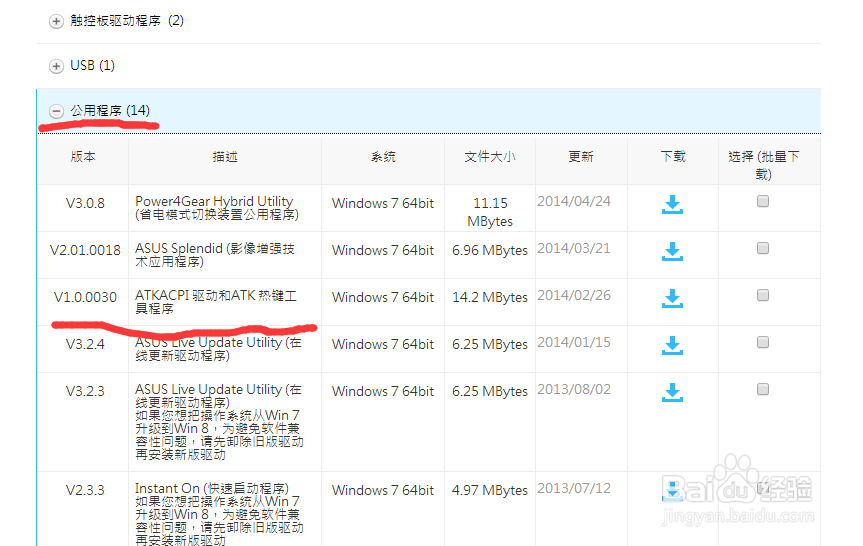Click update date 2014/01/15
Viewport: 863px width, 546px height.
pos(574,342)
